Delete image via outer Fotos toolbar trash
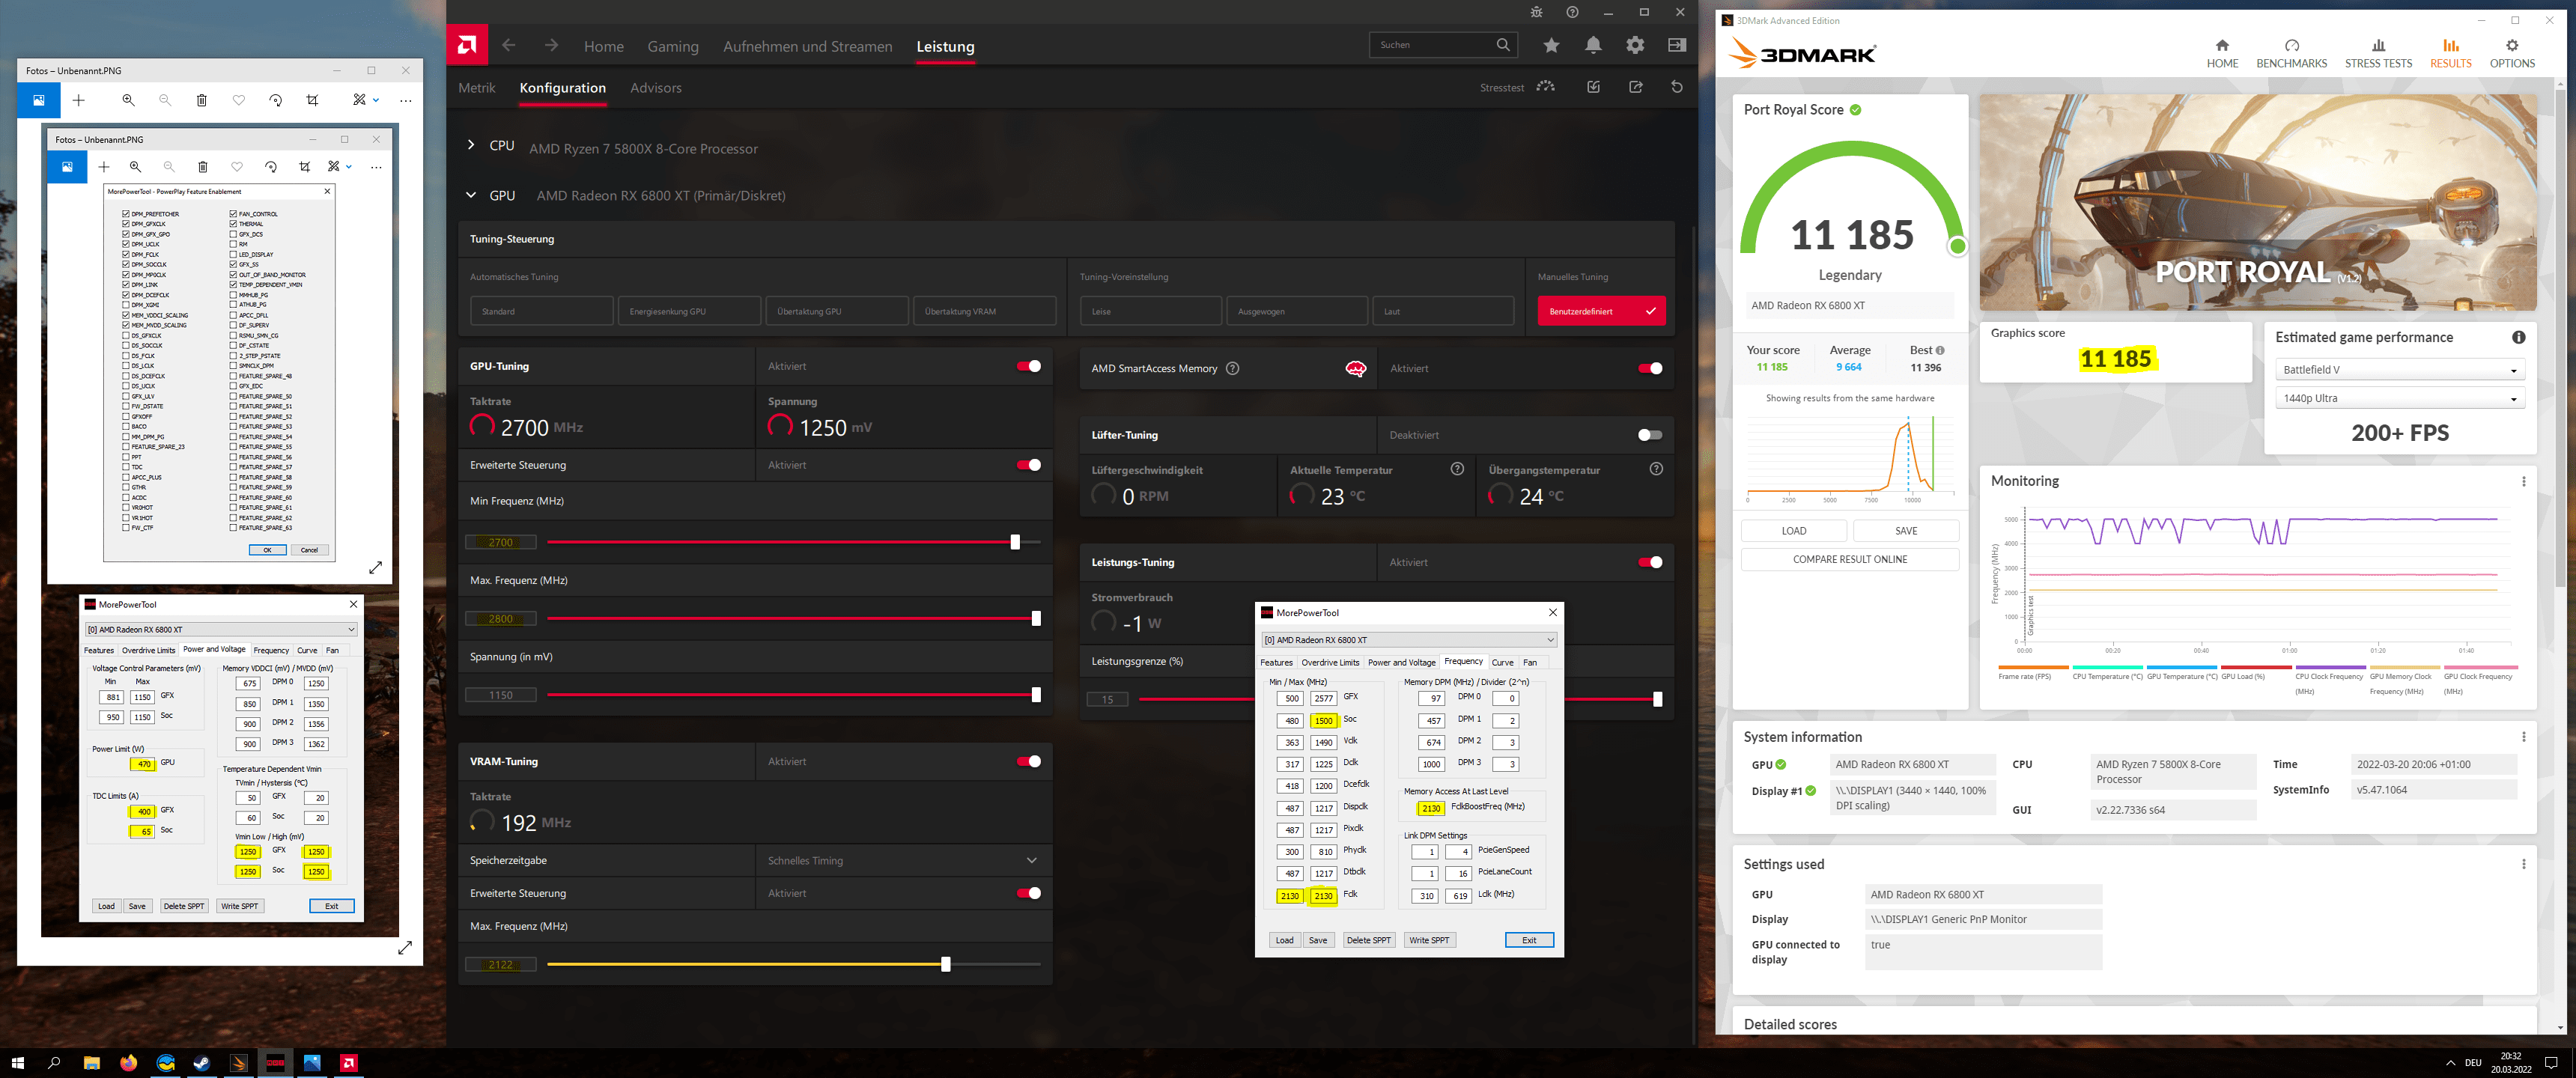Screen dimensions: 2576x1078 pyautogui.click(x=201, y=100)
